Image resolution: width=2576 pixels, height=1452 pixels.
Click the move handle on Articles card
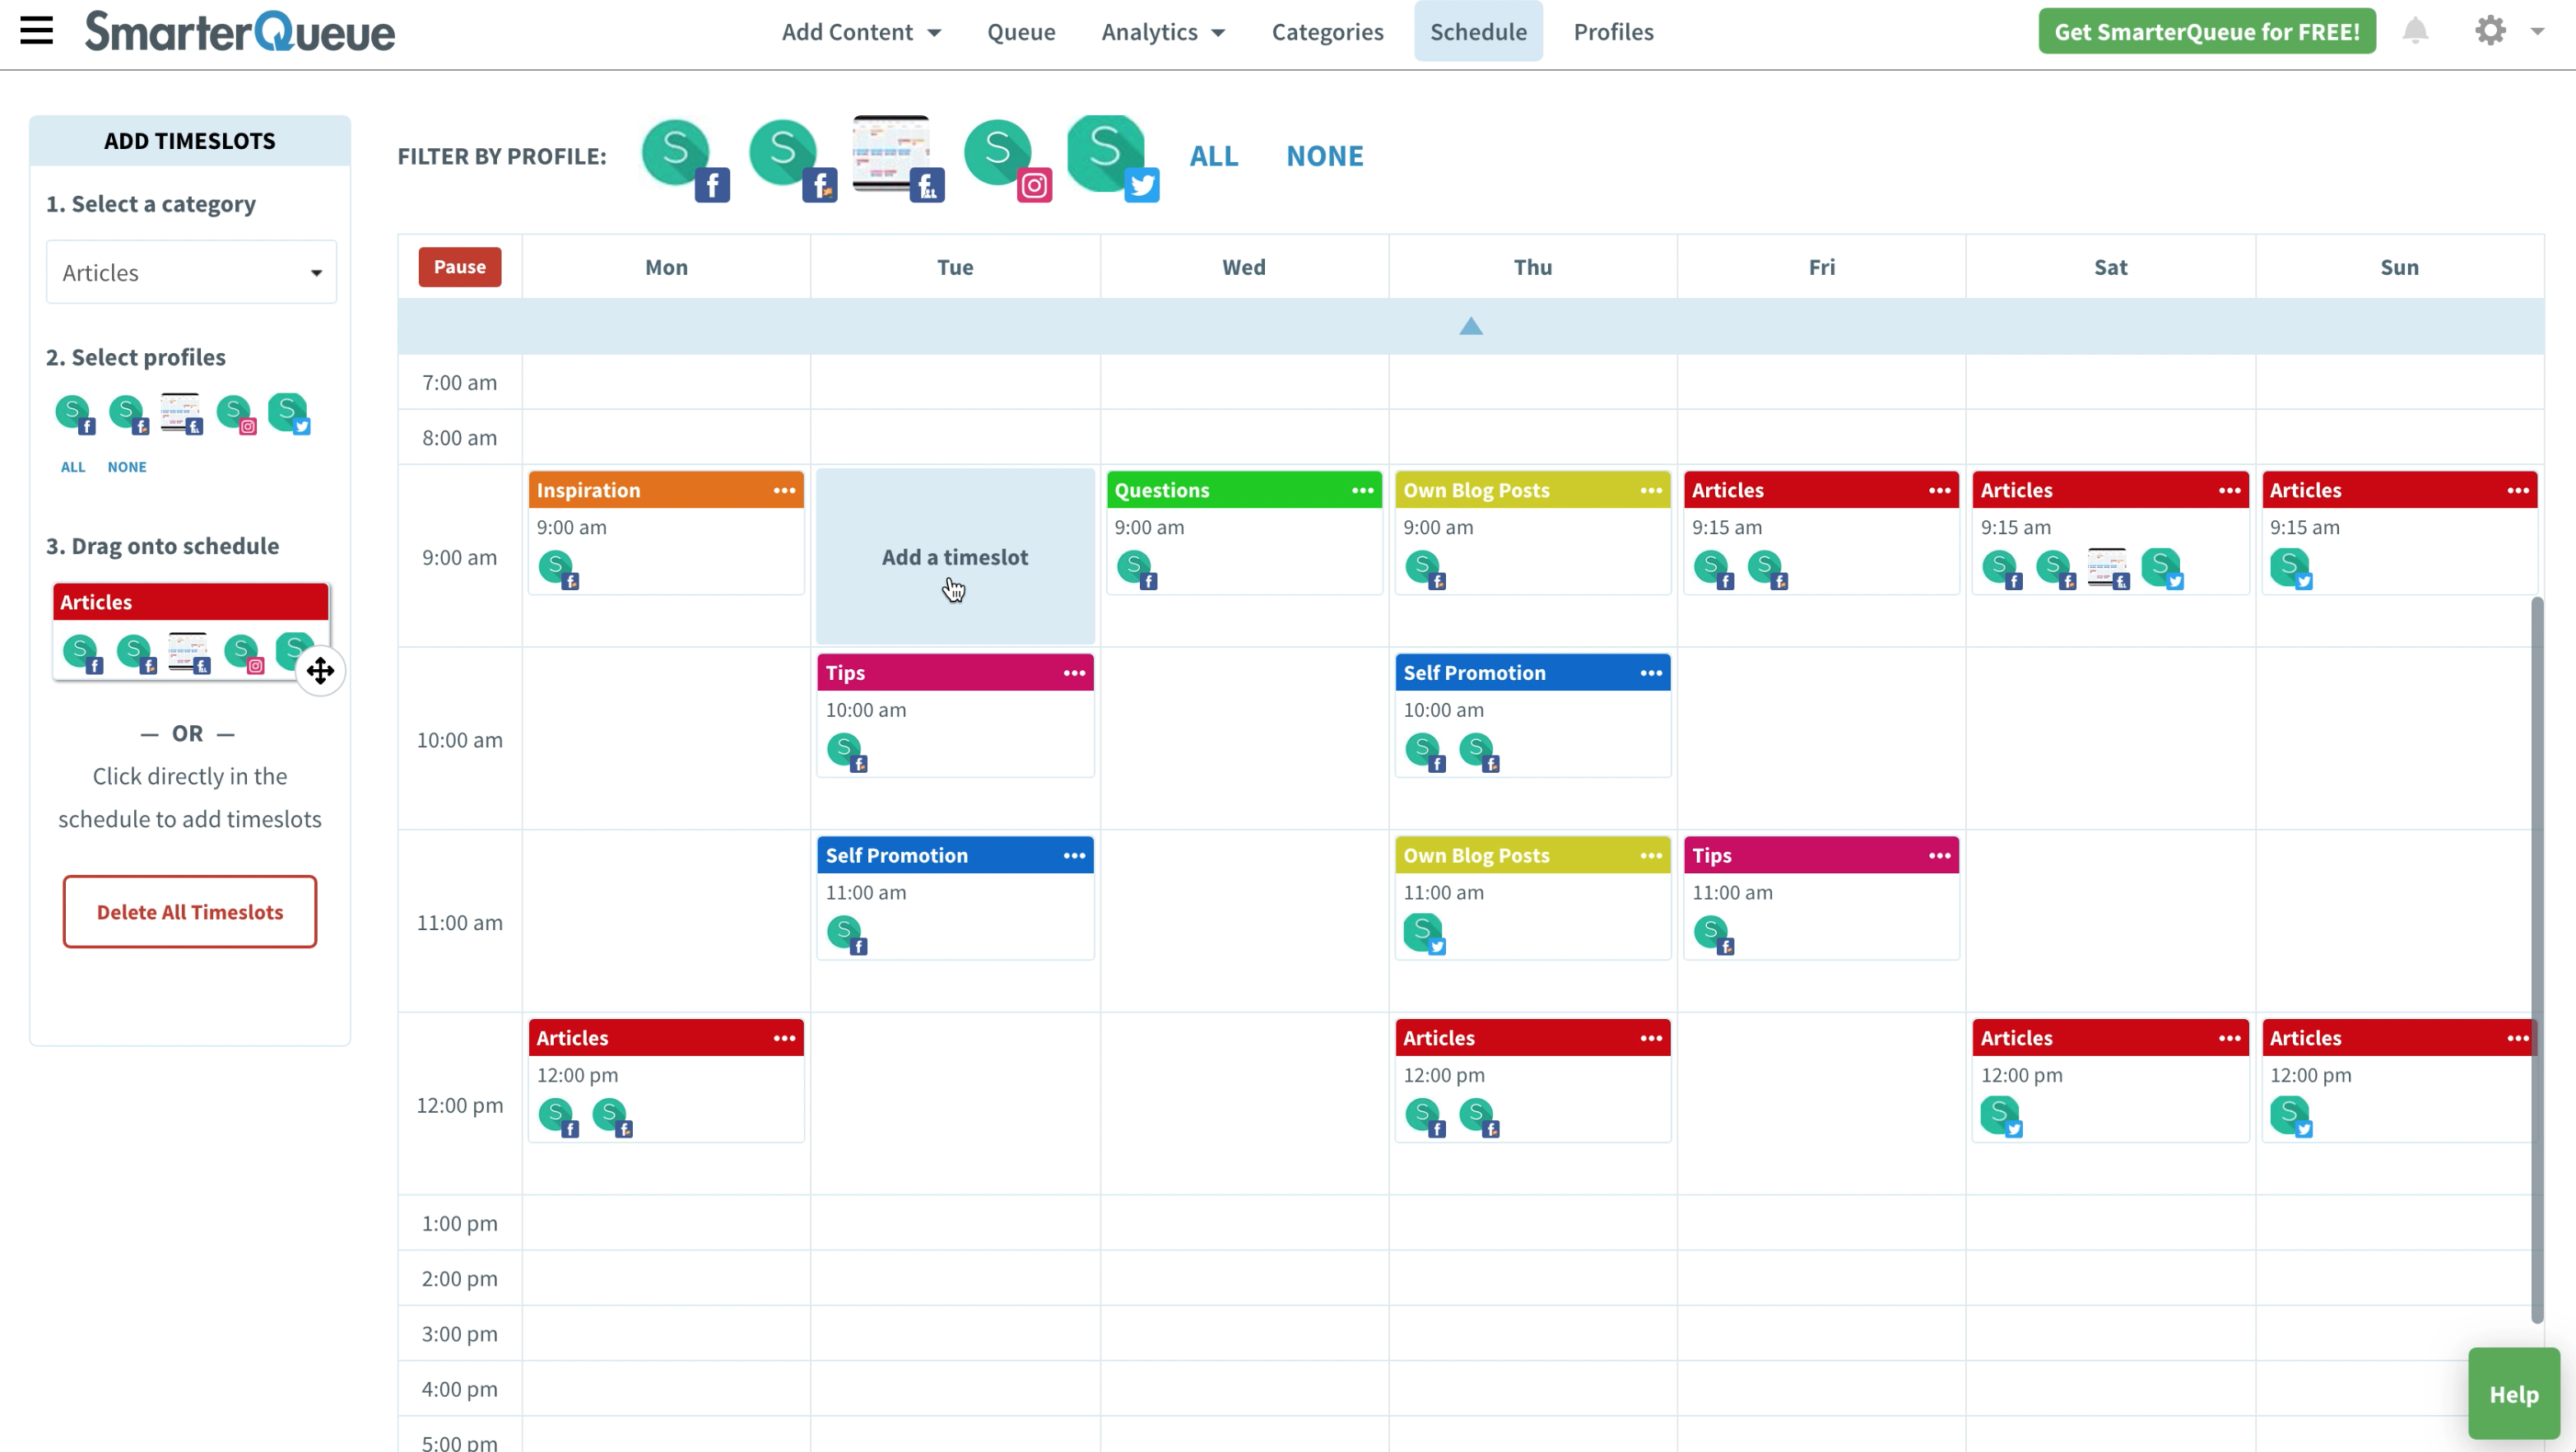pos(320,671)
